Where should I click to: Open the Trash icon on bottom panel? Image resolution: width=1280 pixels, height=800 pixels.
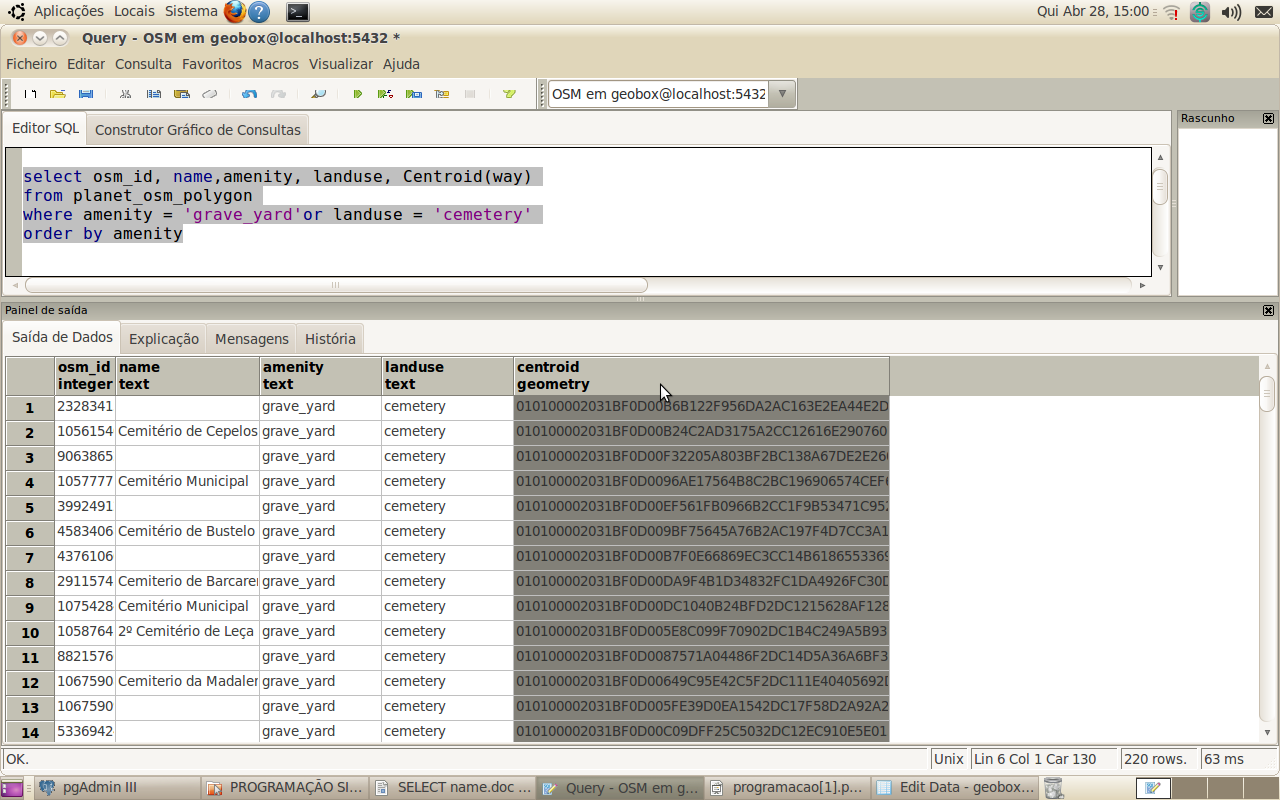(x=1053, y=788)
